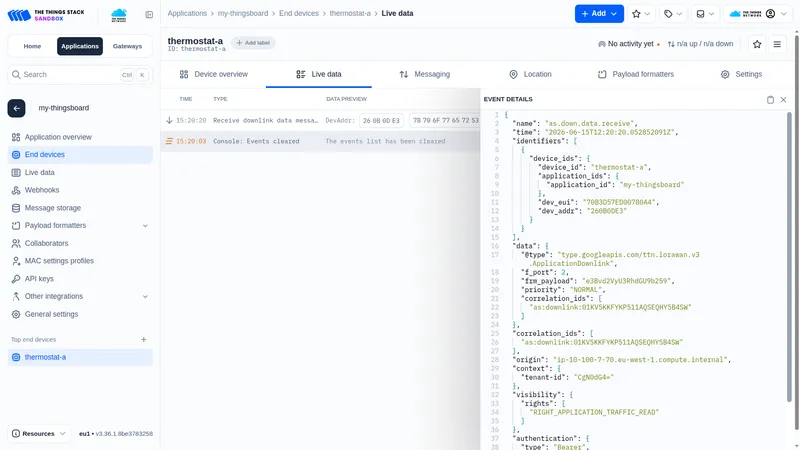
Task: Open Webhooks in sidebar
Action: tap(80, 190)
